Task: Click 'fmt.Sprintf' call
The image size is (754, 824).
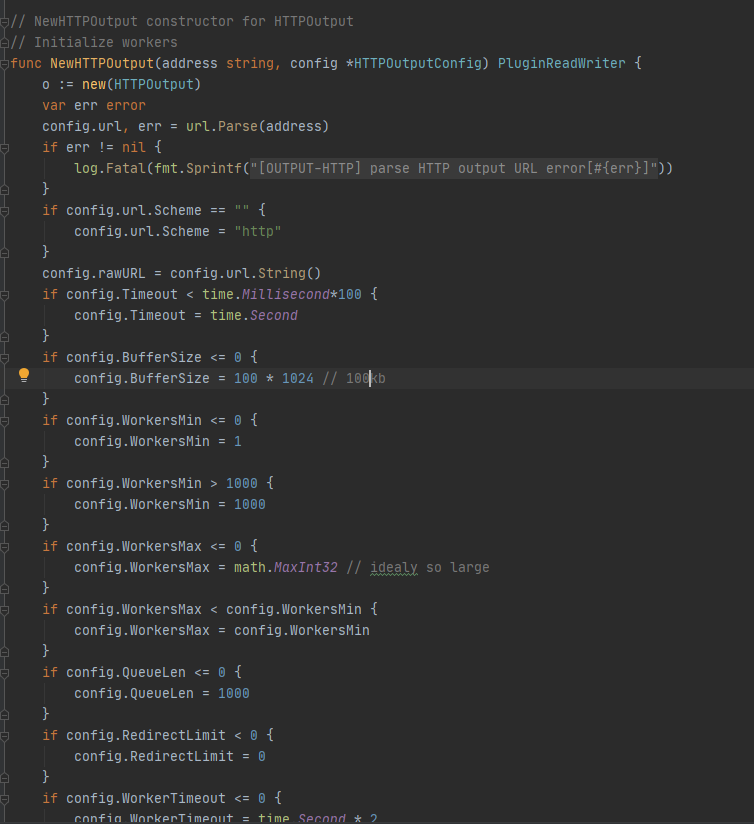Action: point(198,169)
